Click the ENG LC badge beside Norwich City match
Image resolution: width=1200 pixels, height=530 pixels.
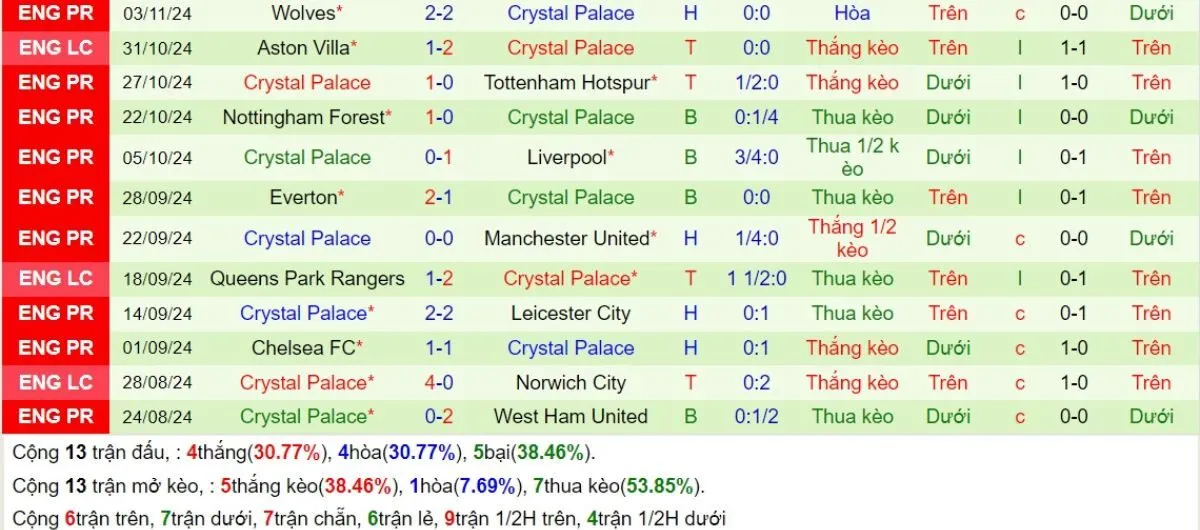[56, 382]
